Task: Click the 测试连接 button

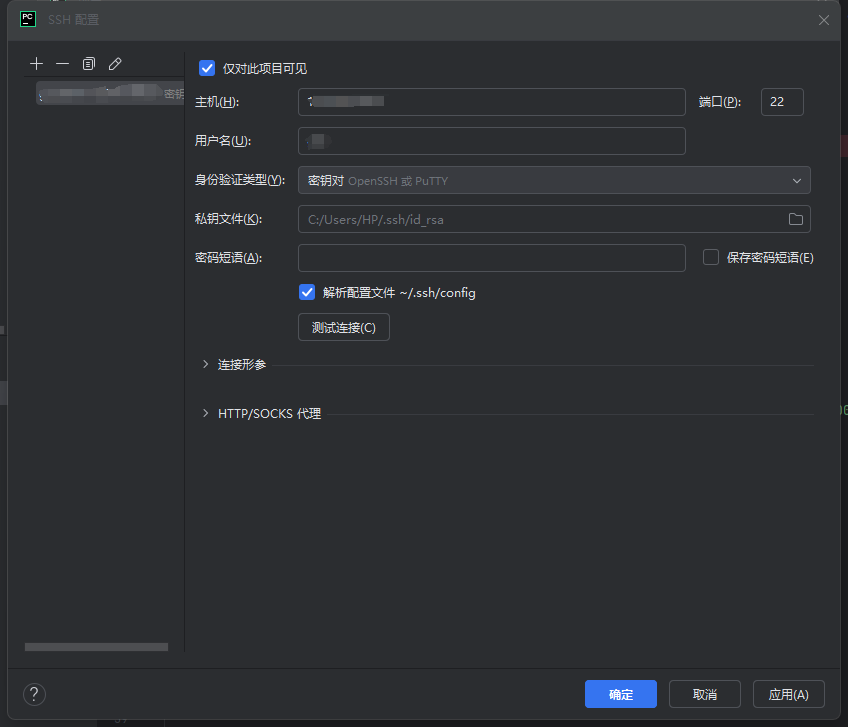Action: [x=343, y=327]
